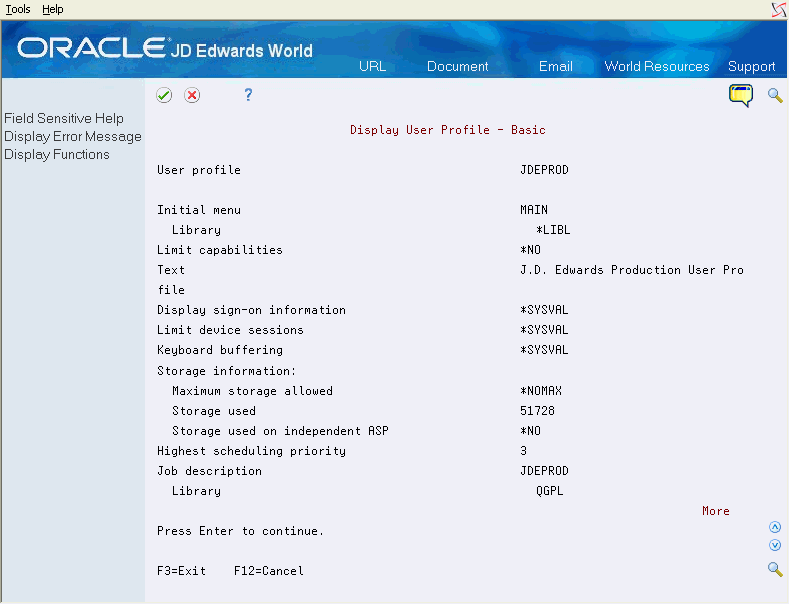
Task: Click Display sign-on information value *SYSVAL
Action: pyautogui.click(x=544, y=310)
